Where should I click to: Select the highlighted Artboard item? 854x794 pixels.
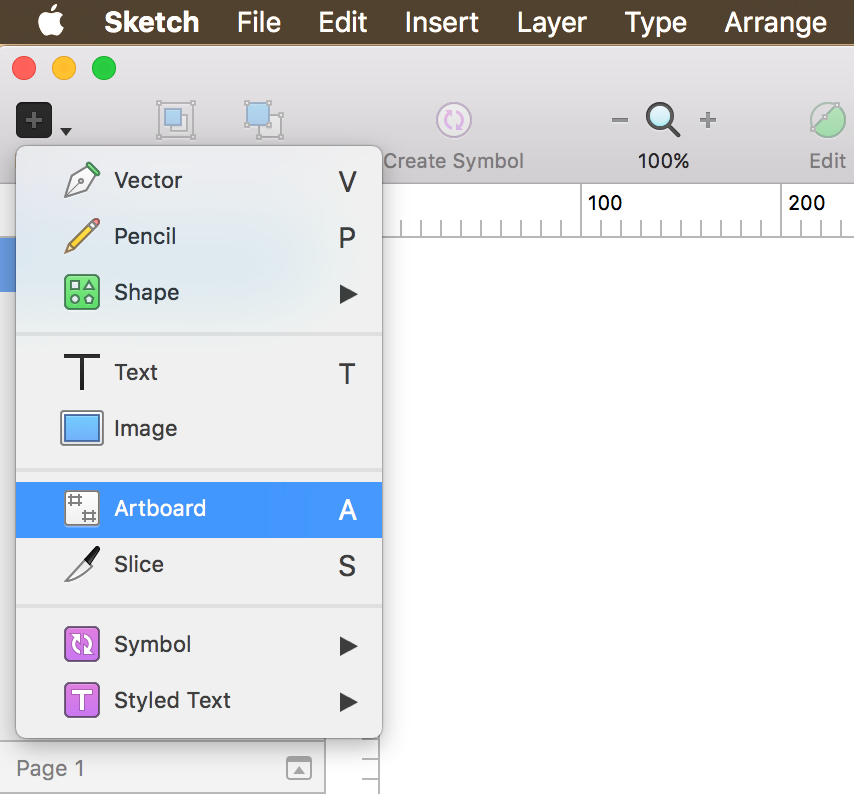pos(199,509)
